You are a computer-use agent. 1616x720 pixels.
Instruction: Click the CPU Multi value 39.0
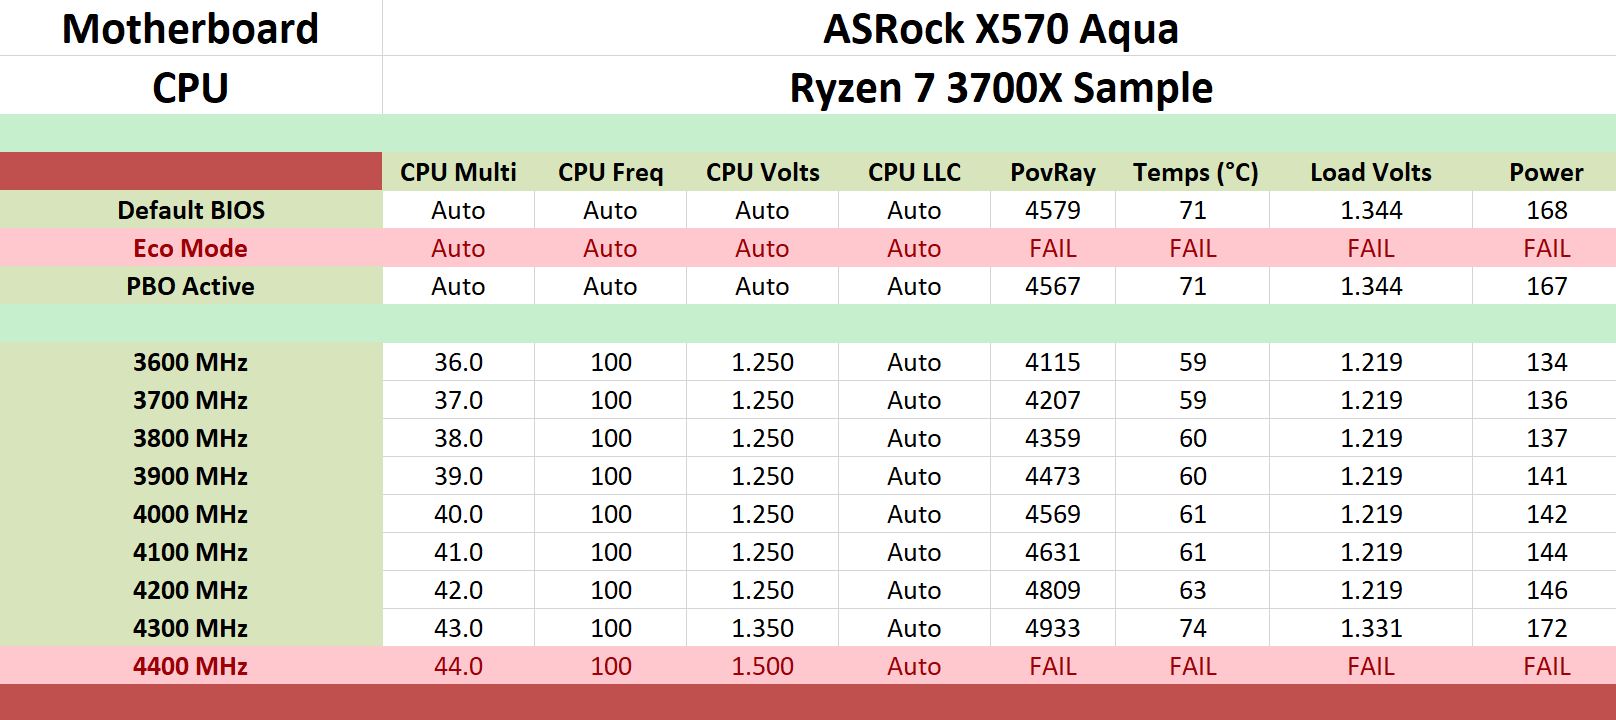coord(458,476)
